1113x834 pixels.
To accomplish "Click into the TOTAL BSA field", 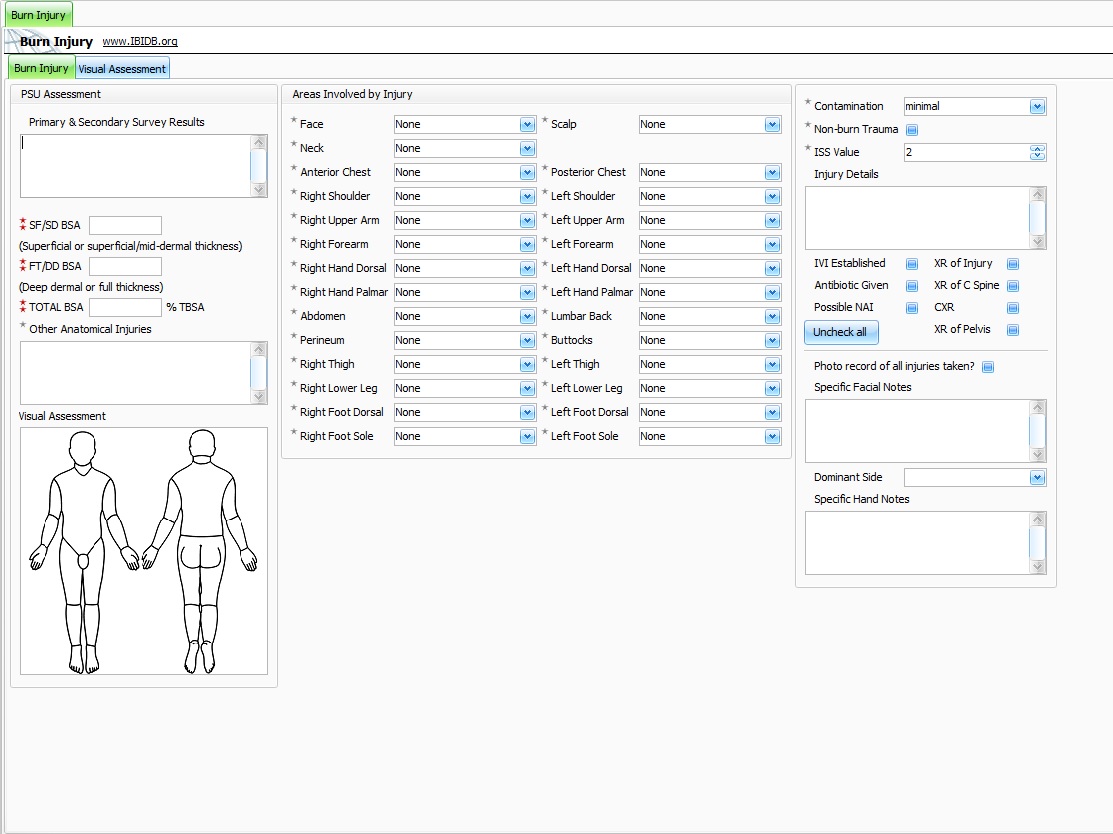I will point(125,308).
